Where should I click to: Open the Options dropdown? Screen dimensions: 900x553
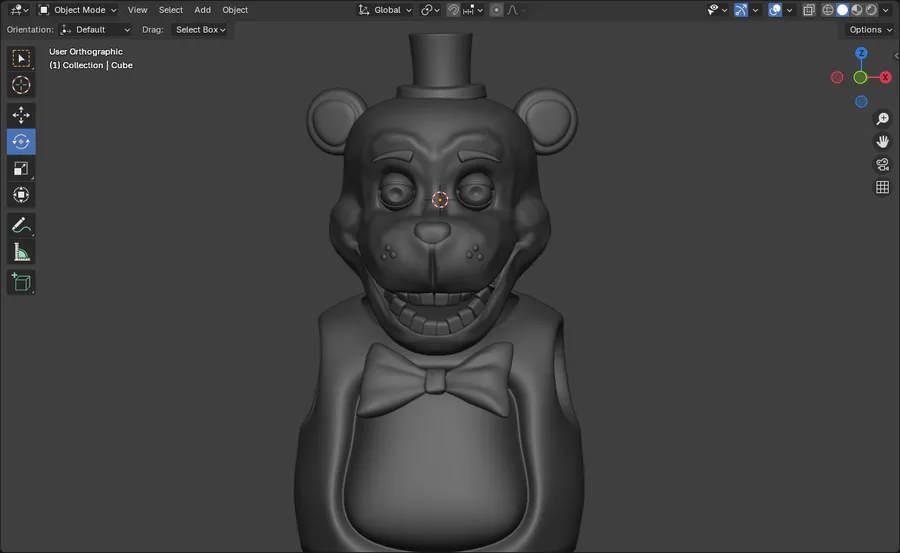(870, 29)
